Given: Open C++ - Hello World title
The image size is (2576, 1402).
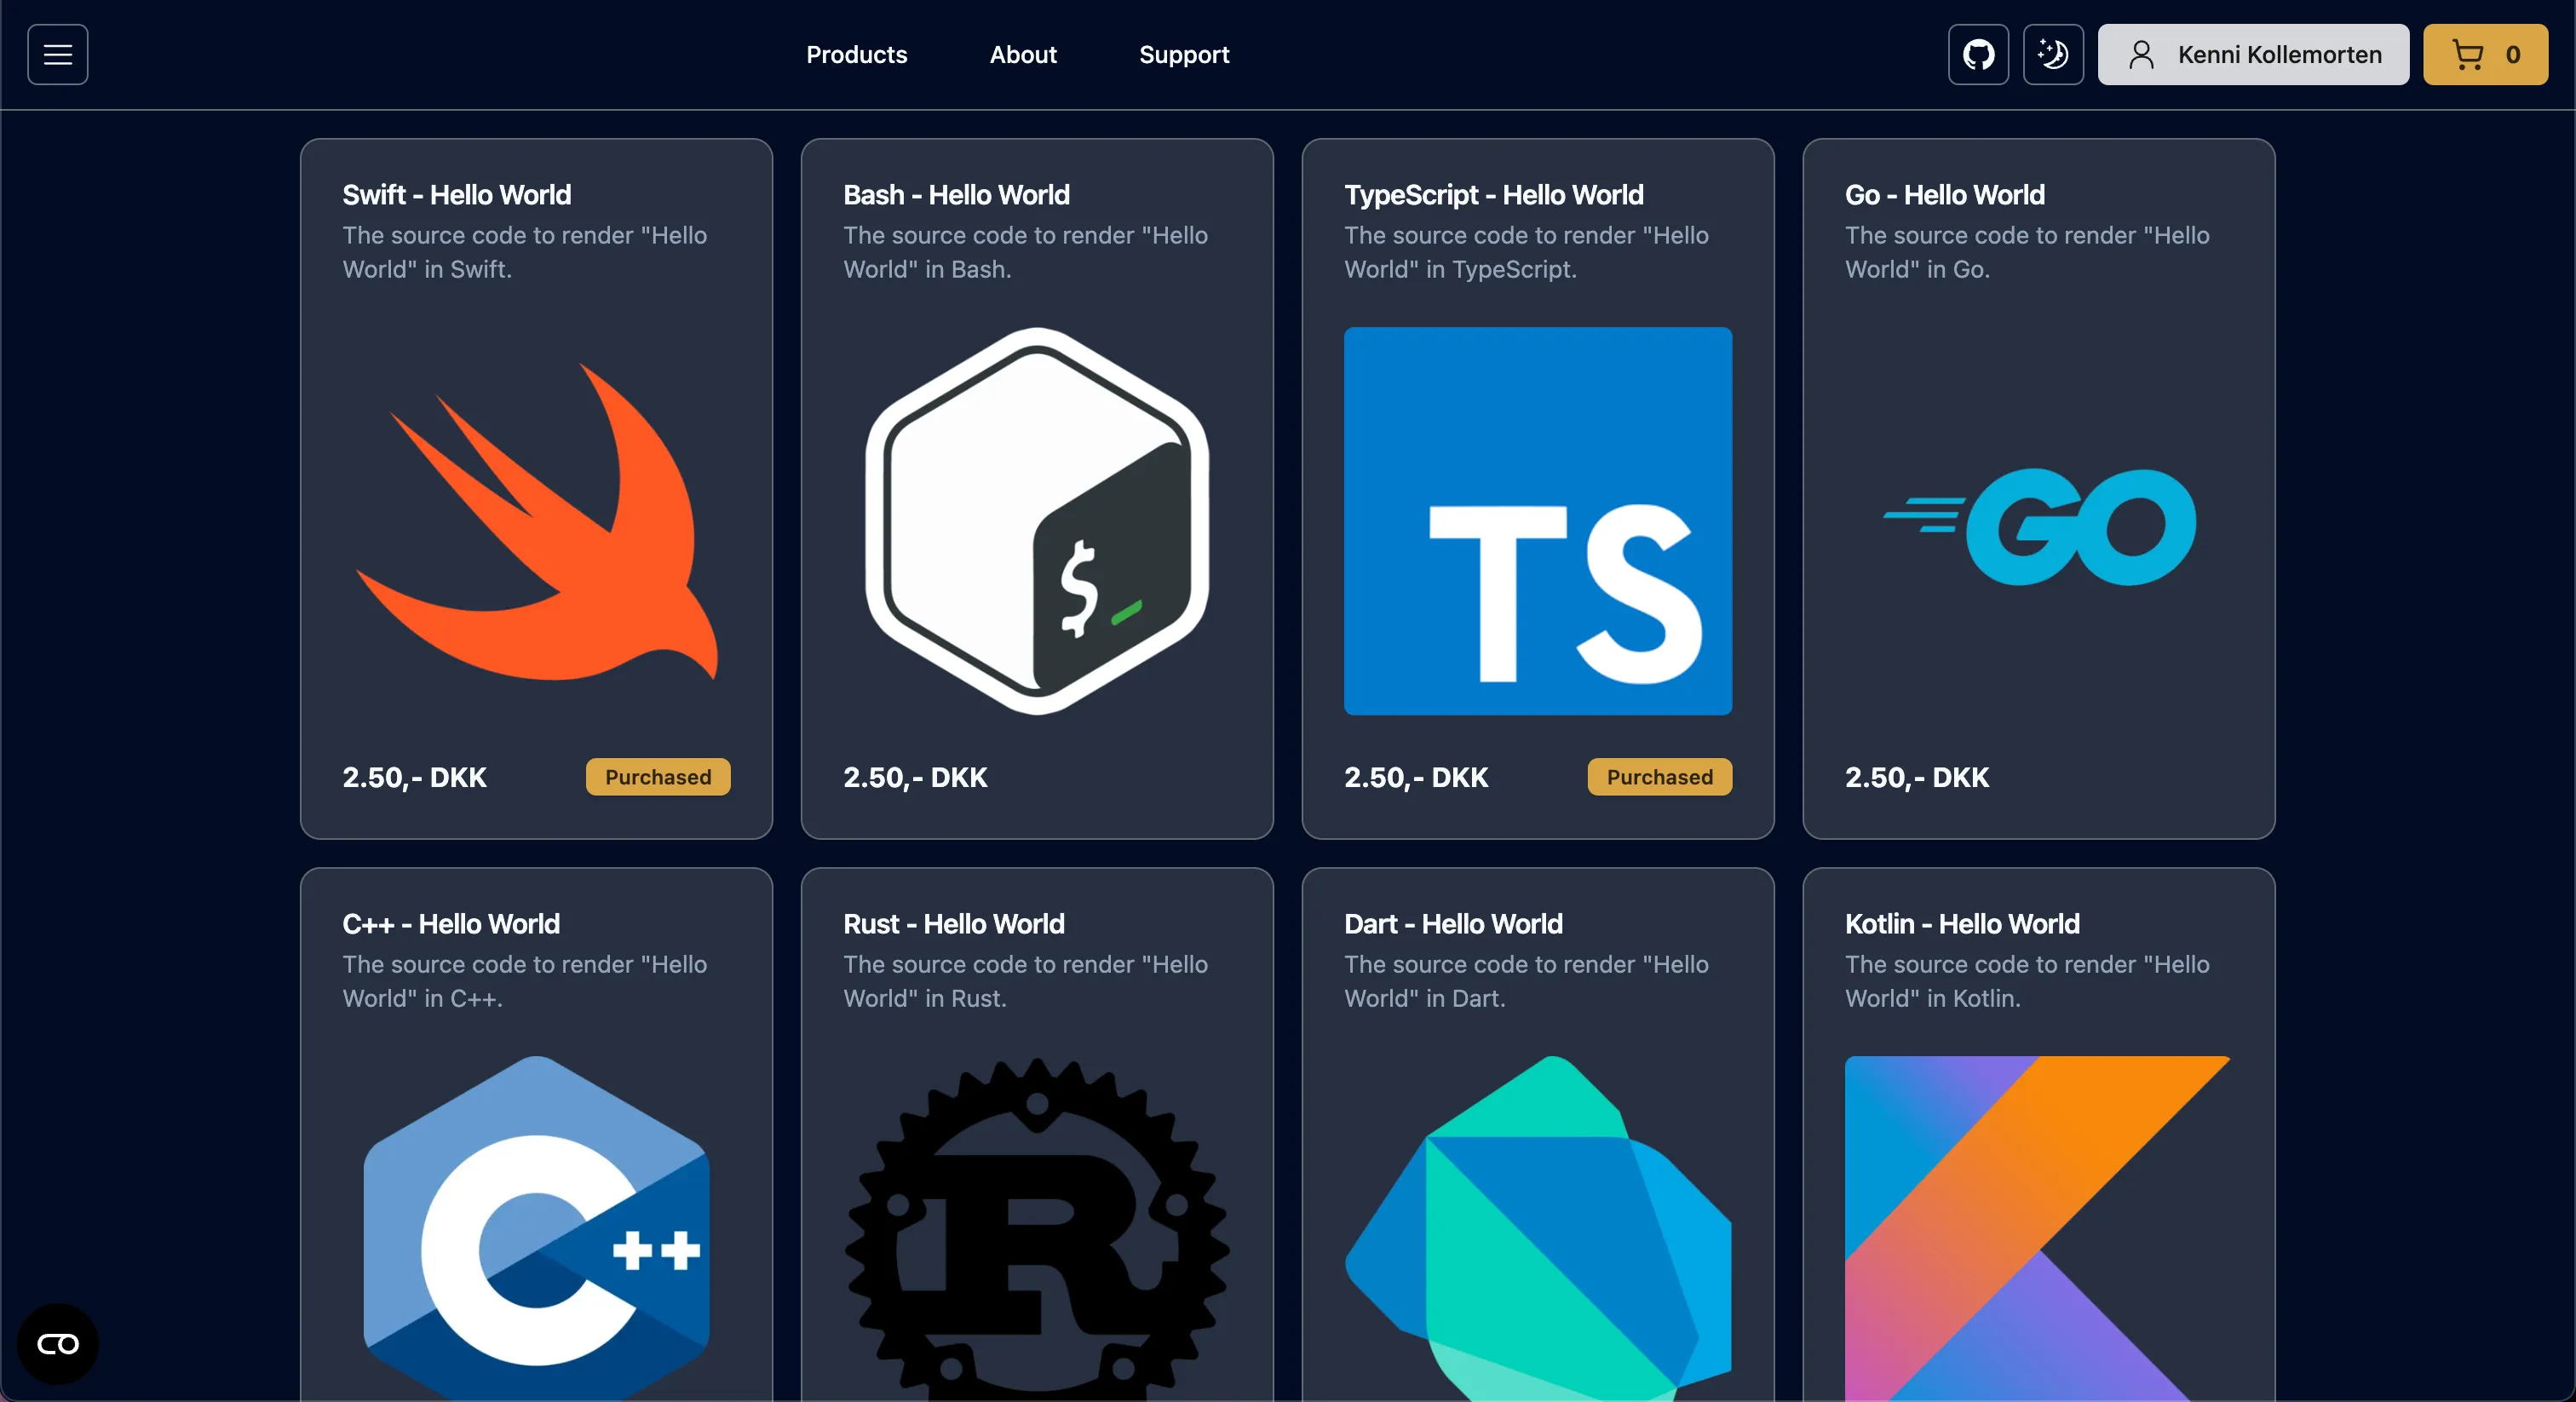Looking at the screenshot, I should (x=451, y=924).
